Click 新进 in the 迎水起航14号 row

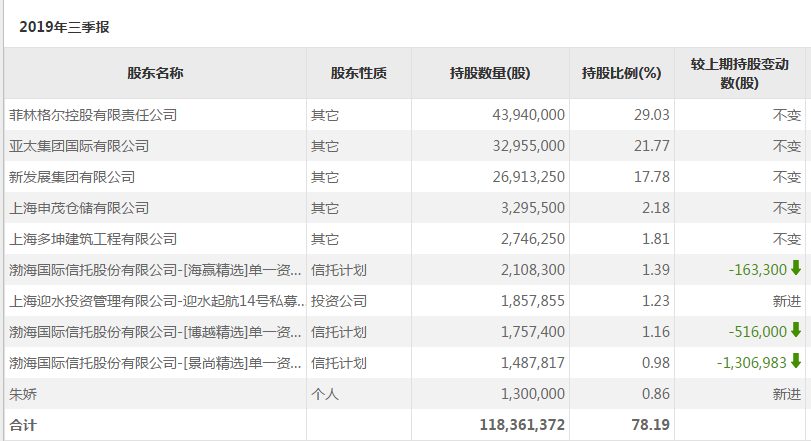point(787,301)
